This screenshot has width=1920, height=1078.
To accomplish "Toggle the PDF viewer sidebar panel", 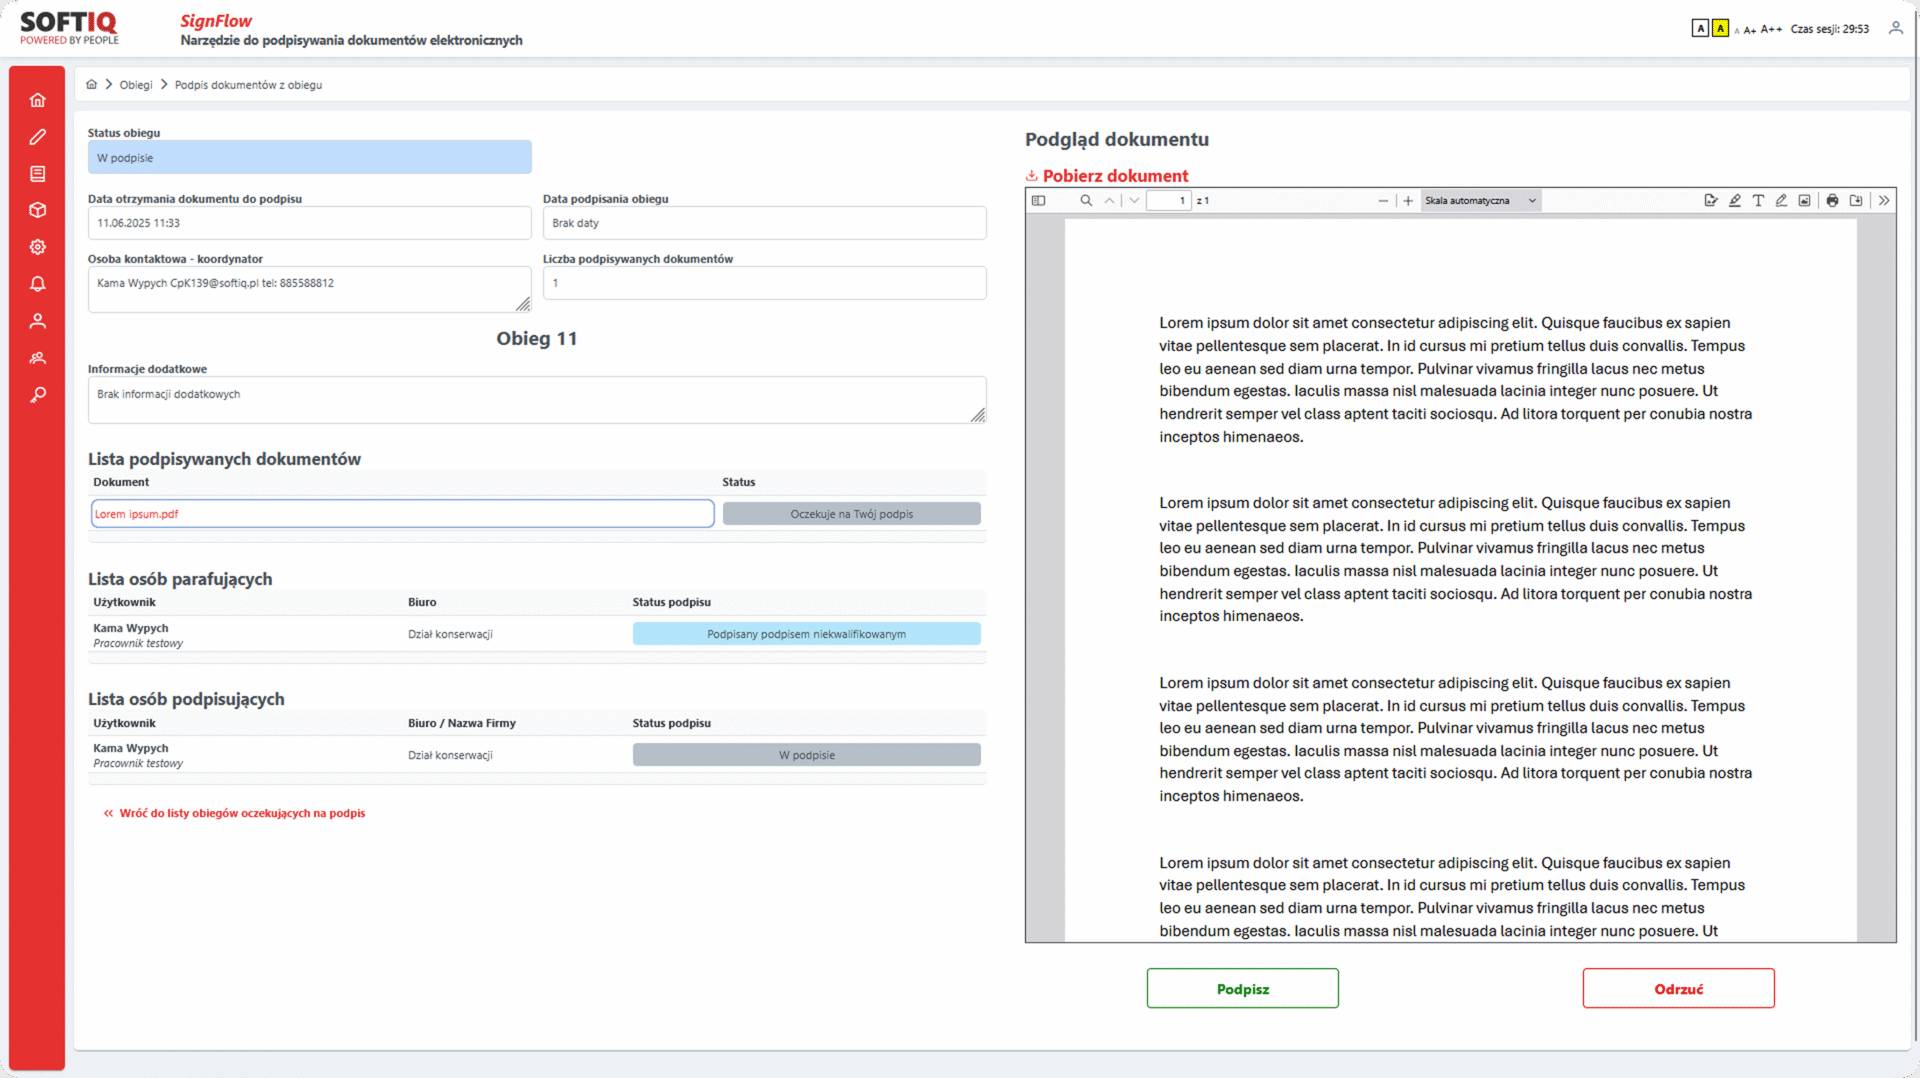I will pos(1039,201).
